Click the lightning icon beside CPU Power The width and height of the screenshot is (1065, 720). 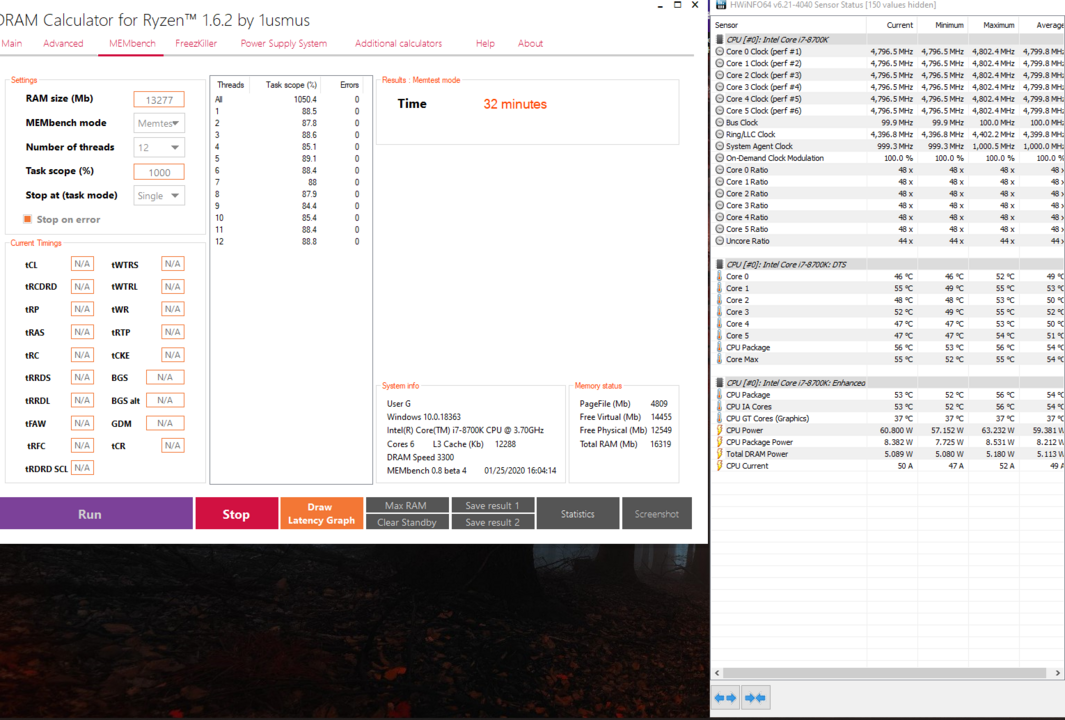(x=720, y=431)
